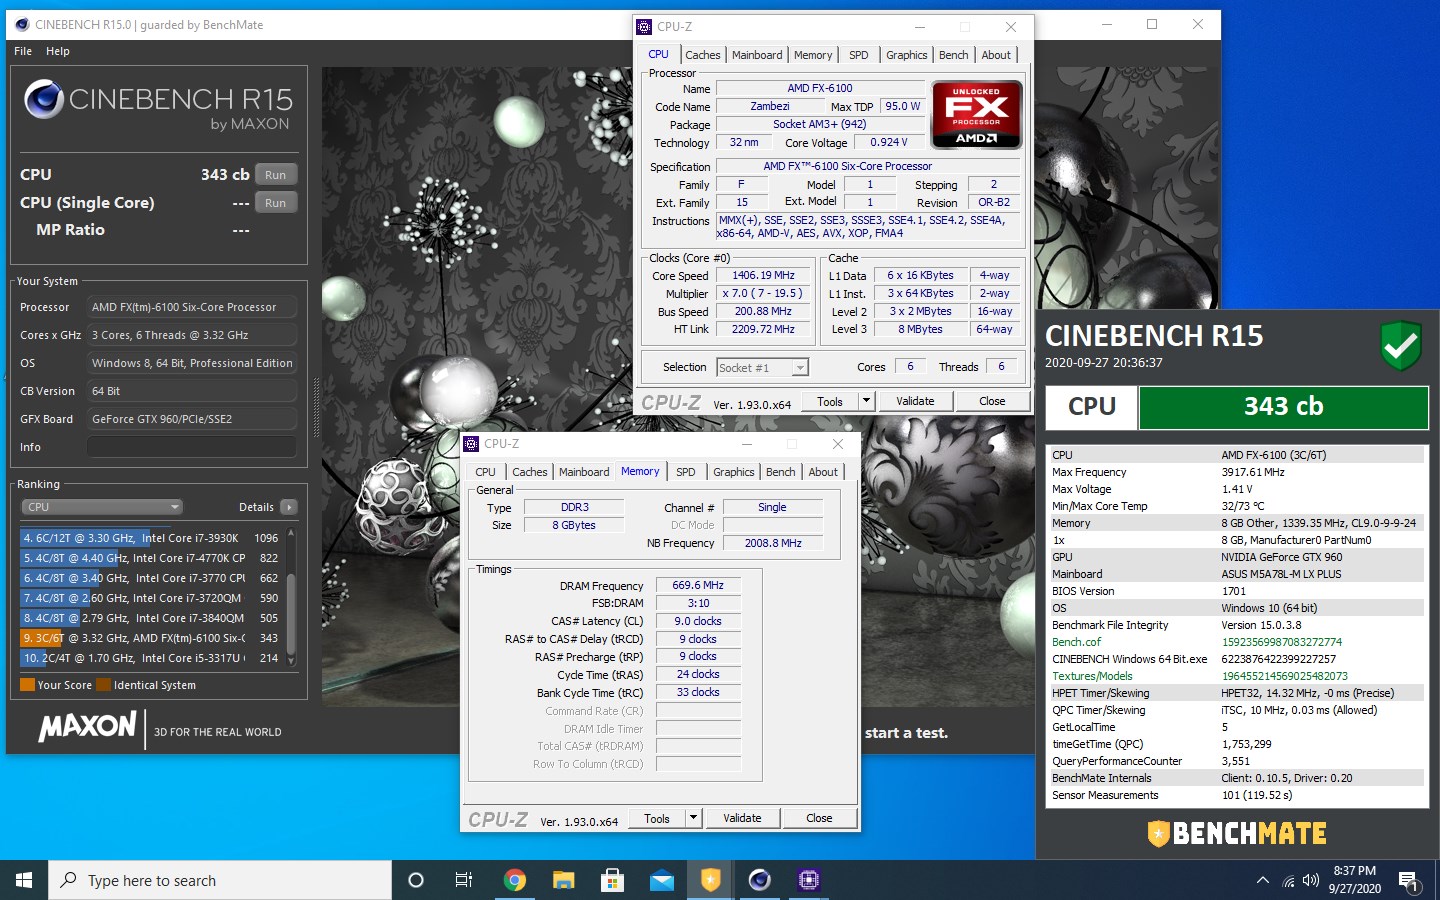Expand Tools dropdown arrow in upper CPU-Z
Viewport: 1440px width, 900px height.
pos(866,401)
